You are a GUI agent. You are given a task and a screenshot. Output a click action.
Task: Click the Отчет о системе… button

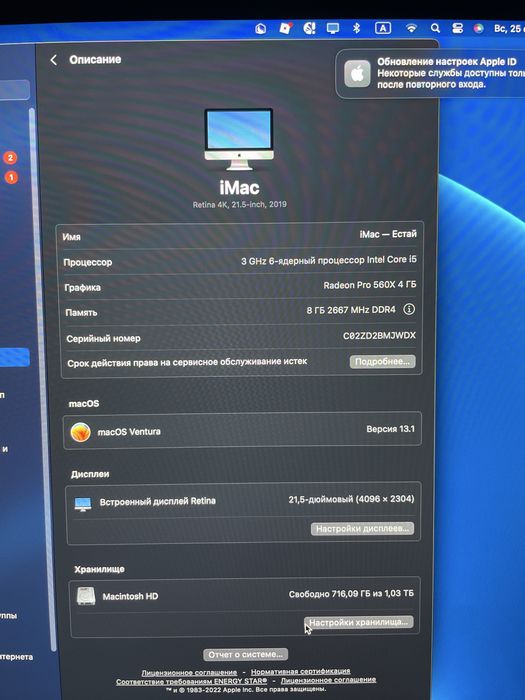click(246, 654)
